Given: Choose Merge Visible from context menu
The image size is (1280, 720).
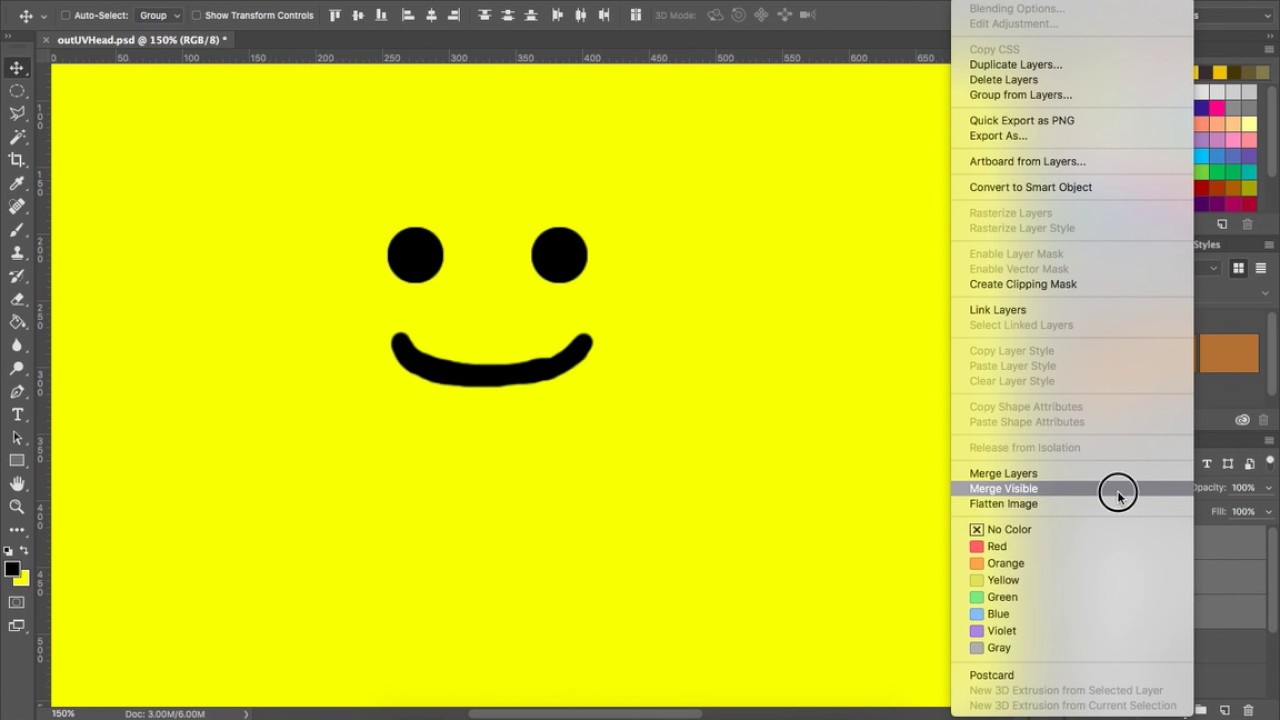Looking at the screenshot, I should point(1071,489).
